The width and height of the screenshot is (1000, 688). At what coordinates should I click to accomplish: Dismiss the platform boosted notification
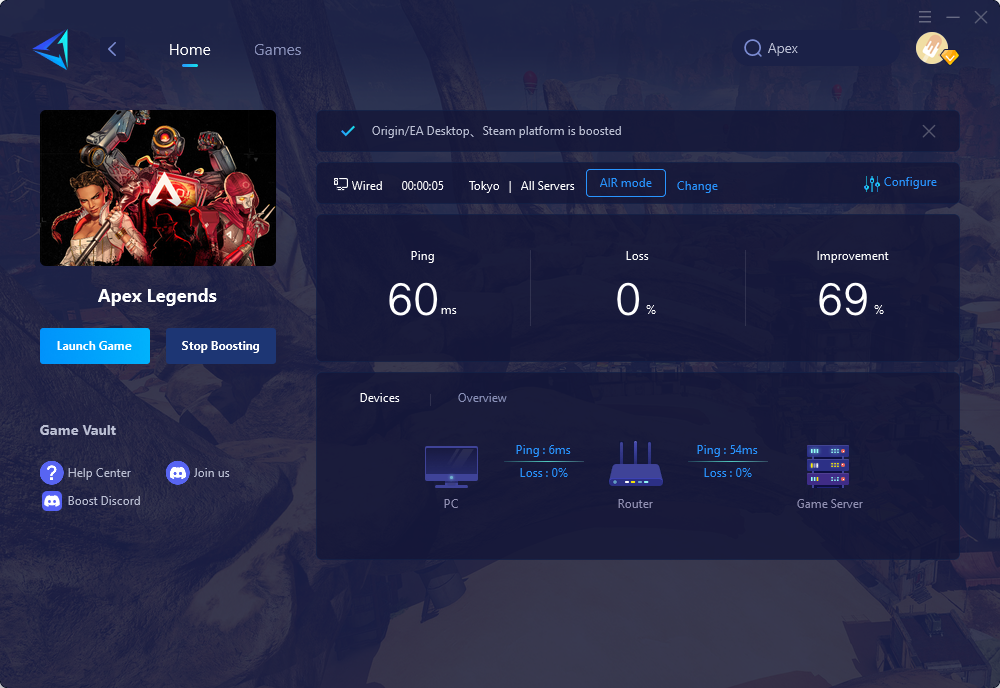pos(929,131)
